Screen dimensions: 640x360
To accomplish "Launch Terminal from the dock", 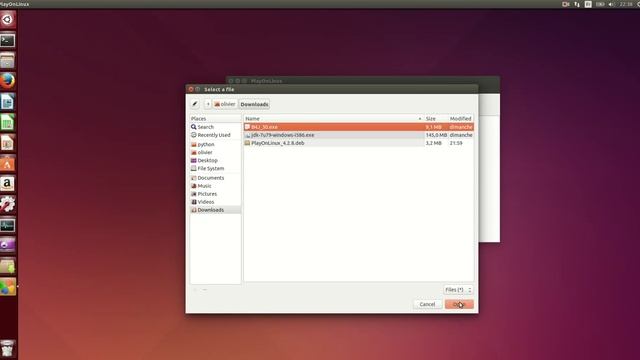I will pos(8,40).
